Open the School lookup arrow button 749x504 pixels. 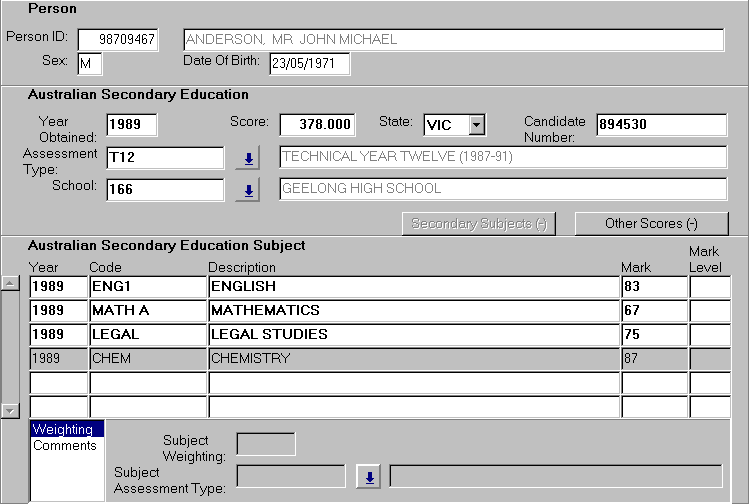247,190
